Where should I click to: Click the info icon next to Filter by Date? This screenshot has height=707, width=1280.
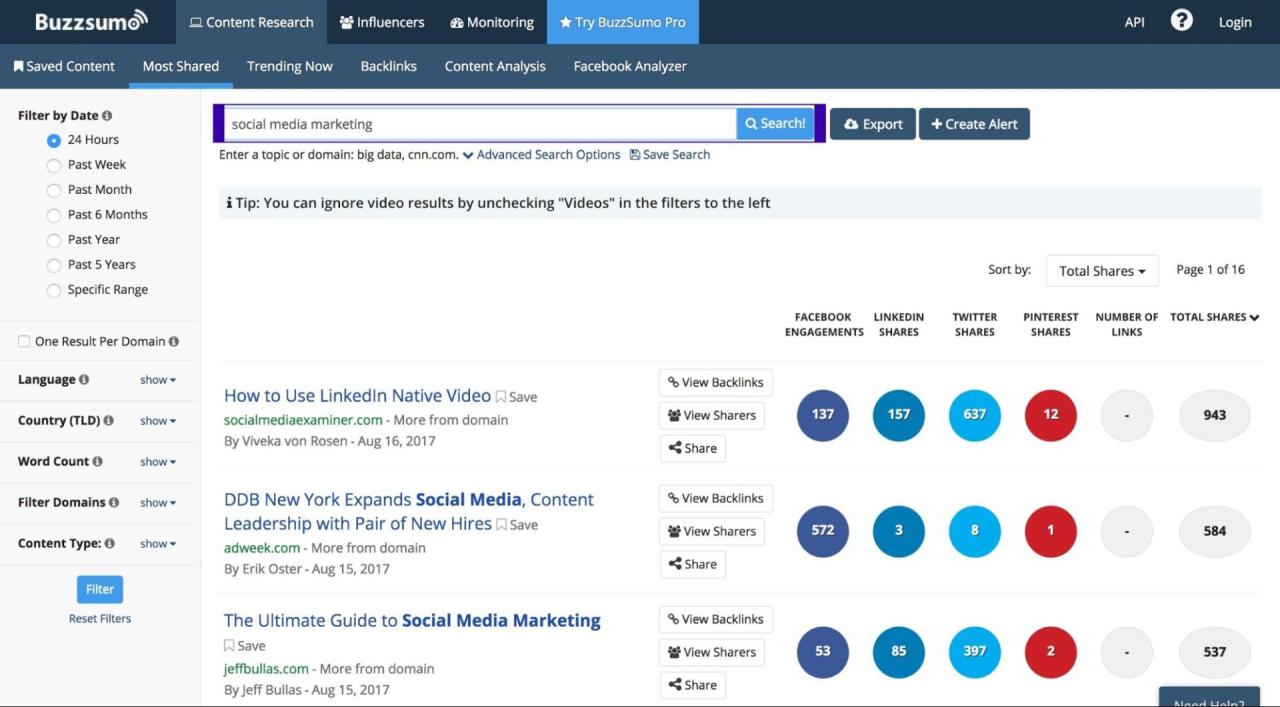[107, 116]
